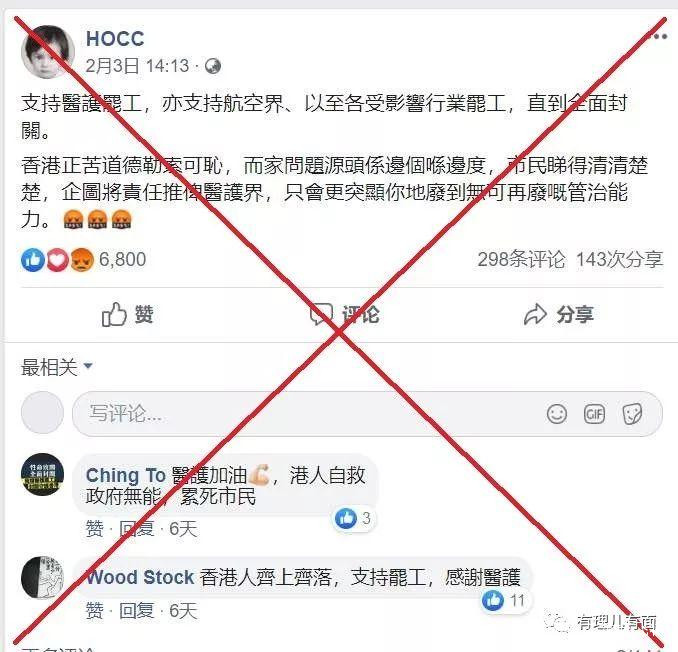678x652 pixels.
Task: Open the 298条评论 comments list
Action: (x=521, y=259)
